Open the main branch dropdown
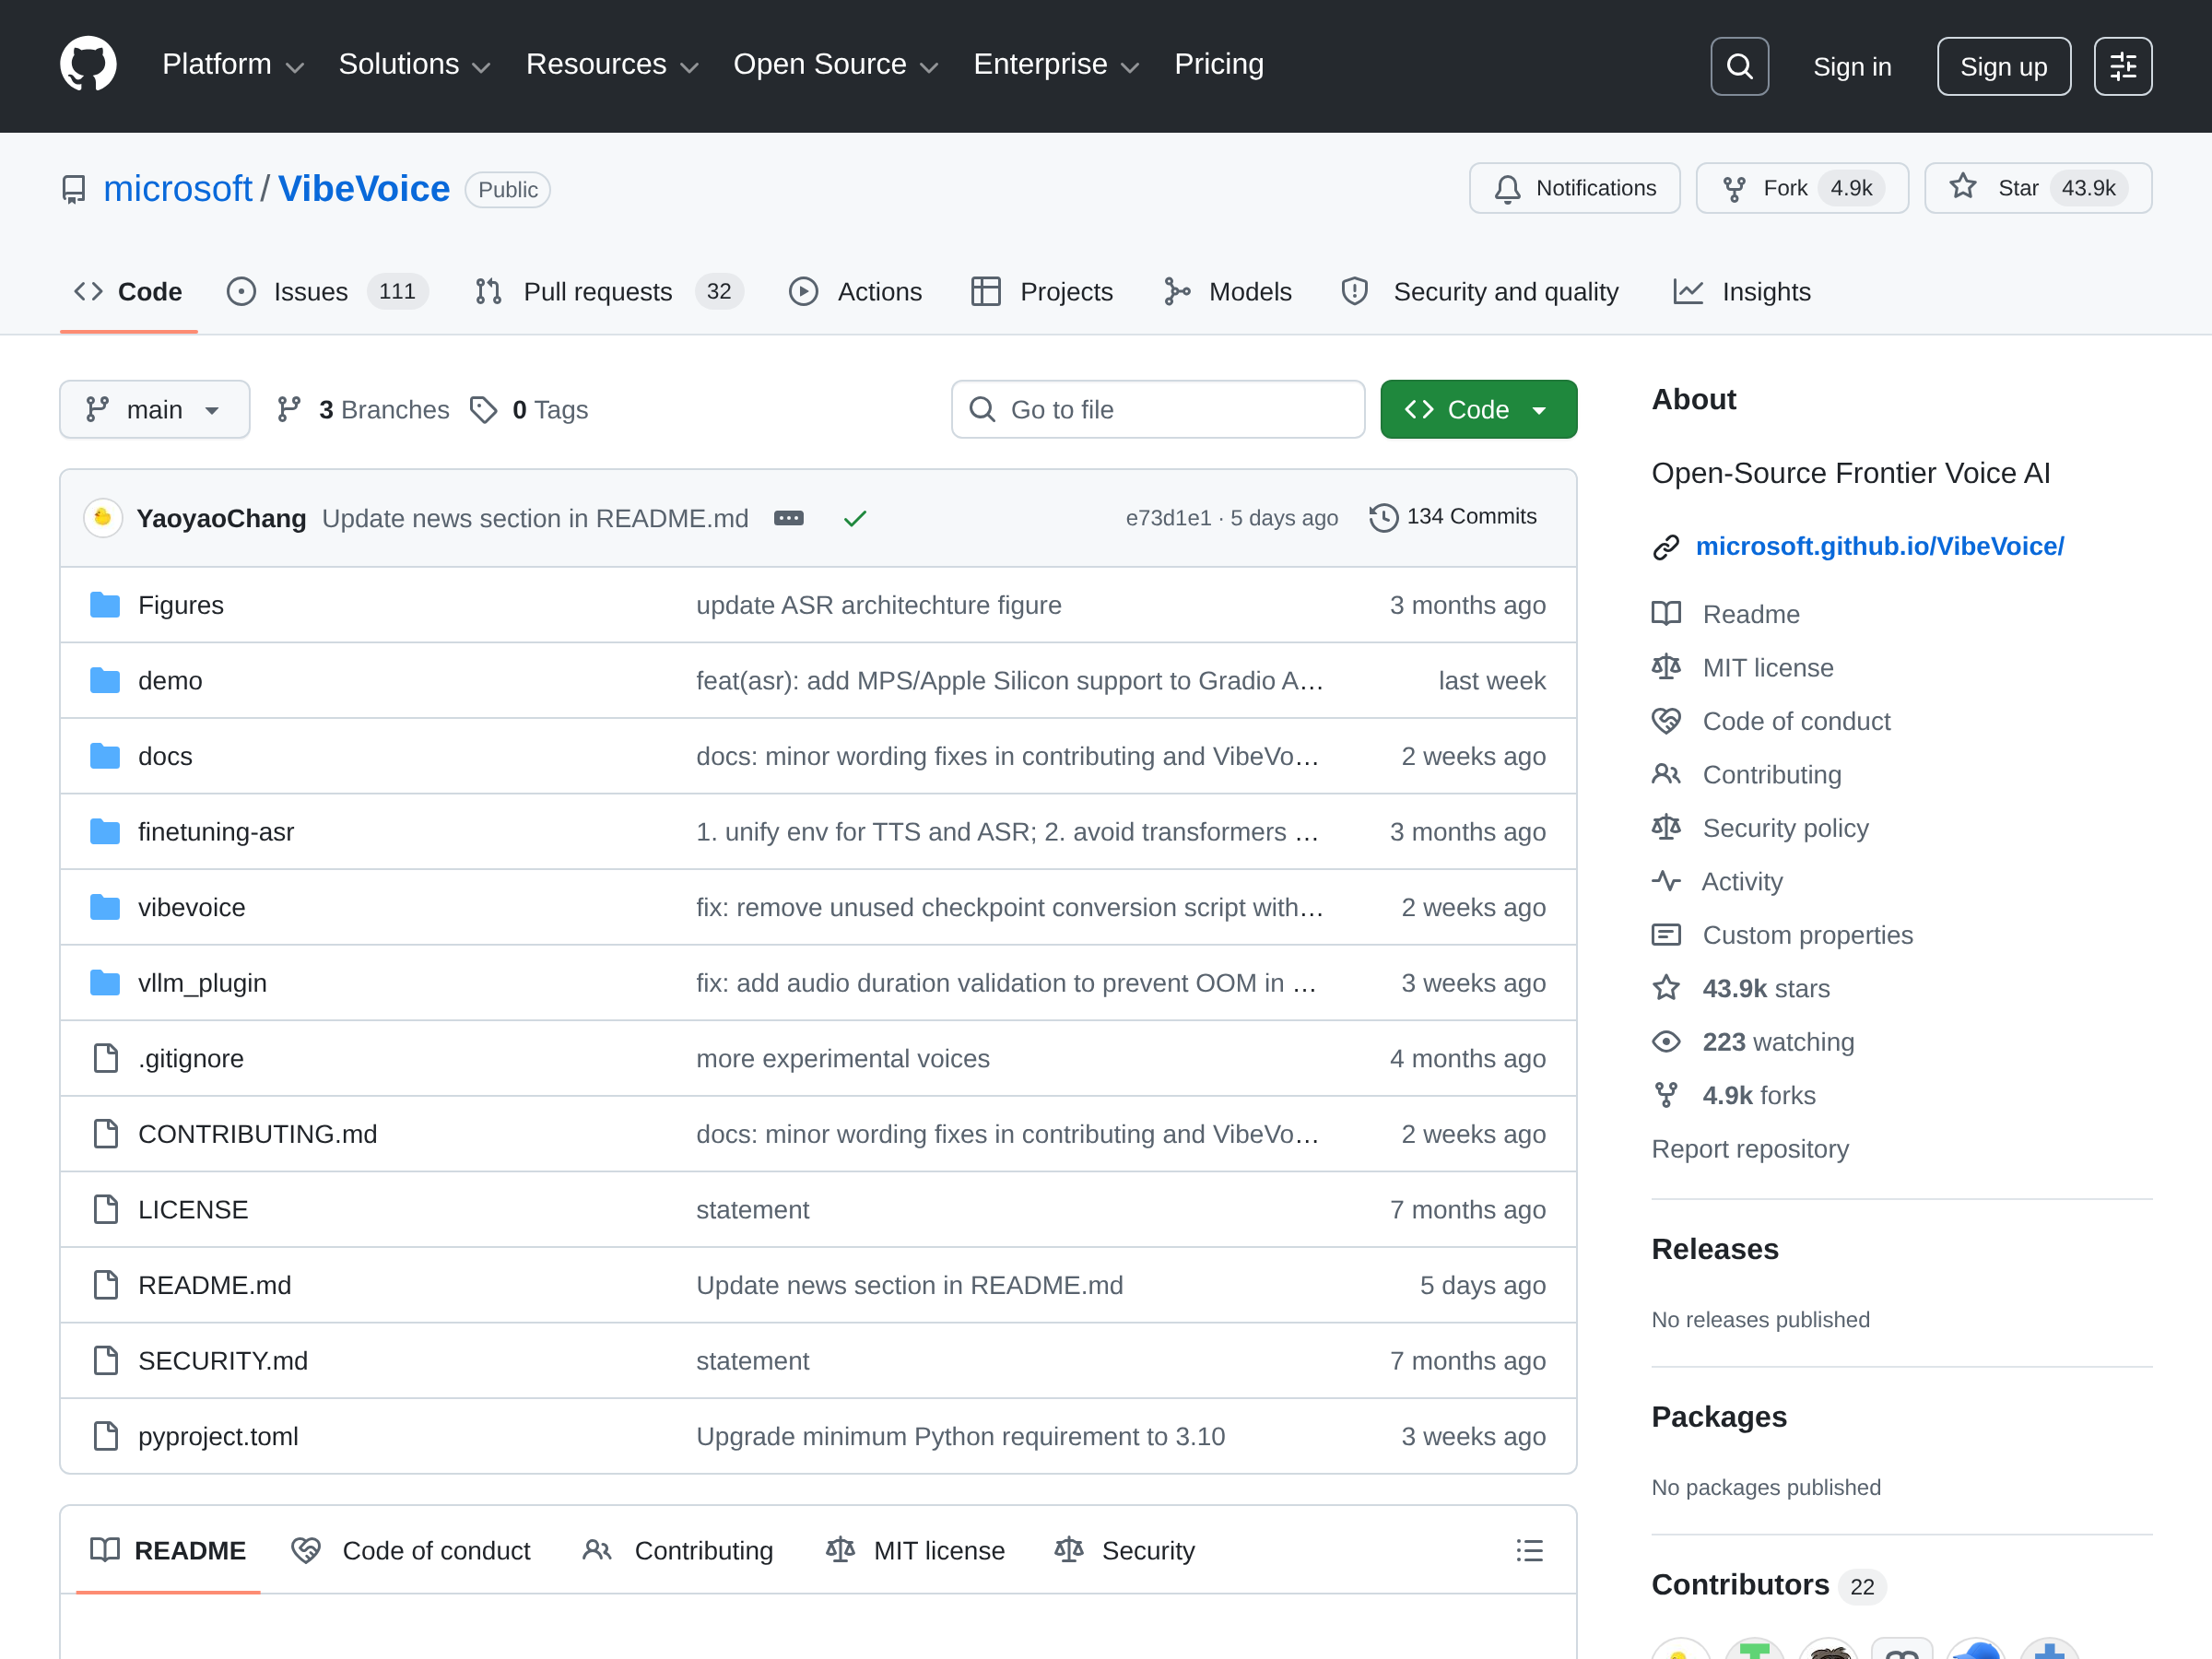Screen dimensions: 2212x1659 coord(154,409)
